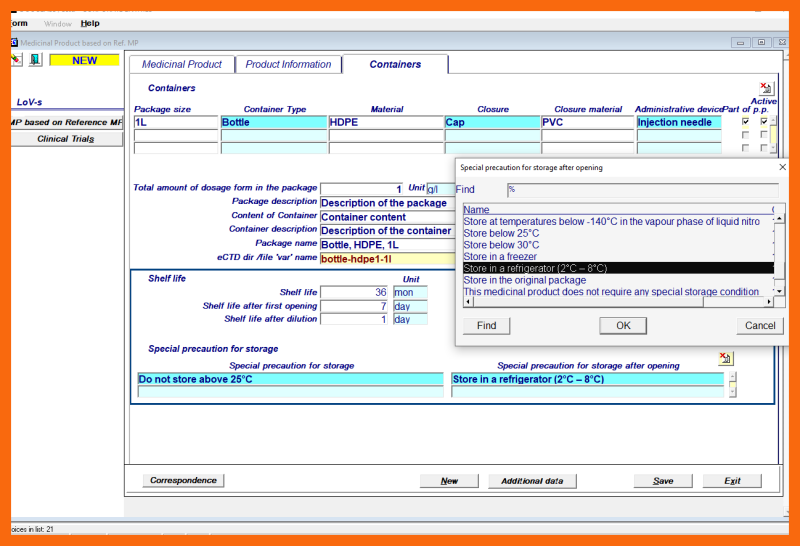
Task: Click the Package size field containing 1L
Action: [176, 122]
